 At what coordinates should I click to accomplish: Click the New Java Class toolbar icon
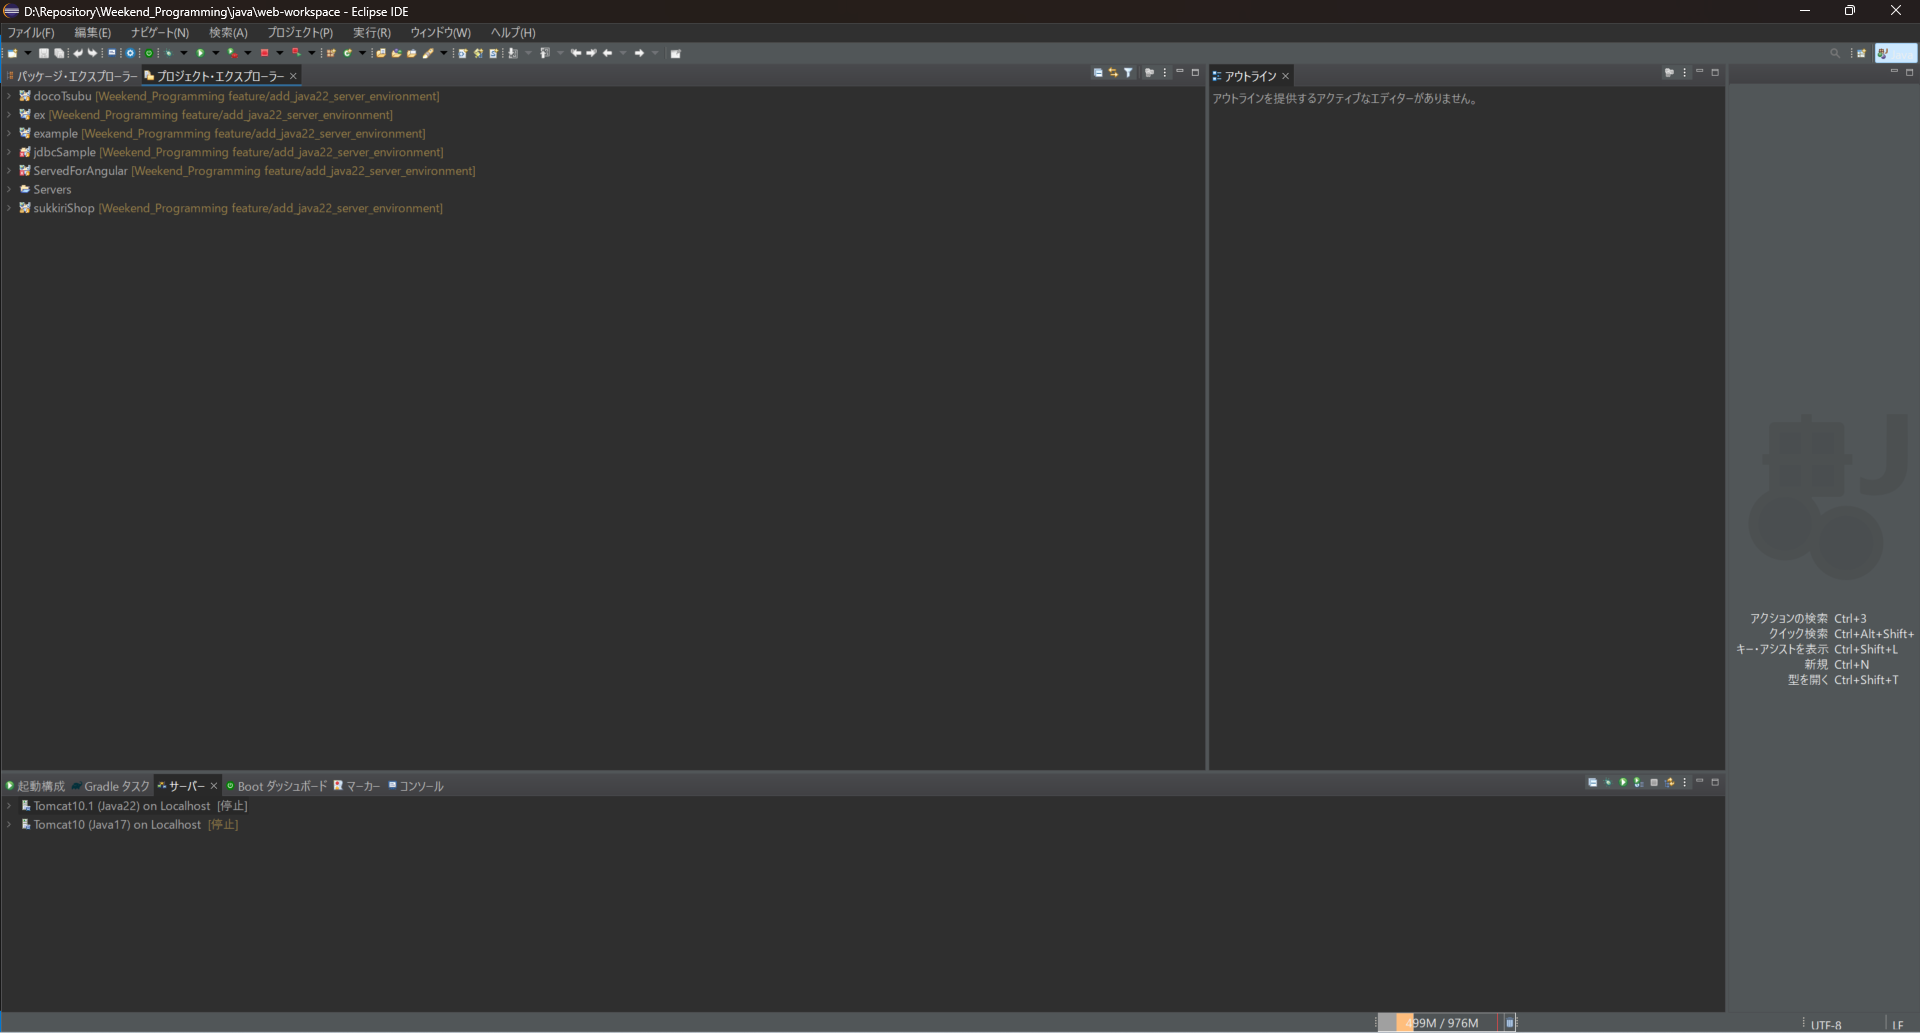point(347,53)
